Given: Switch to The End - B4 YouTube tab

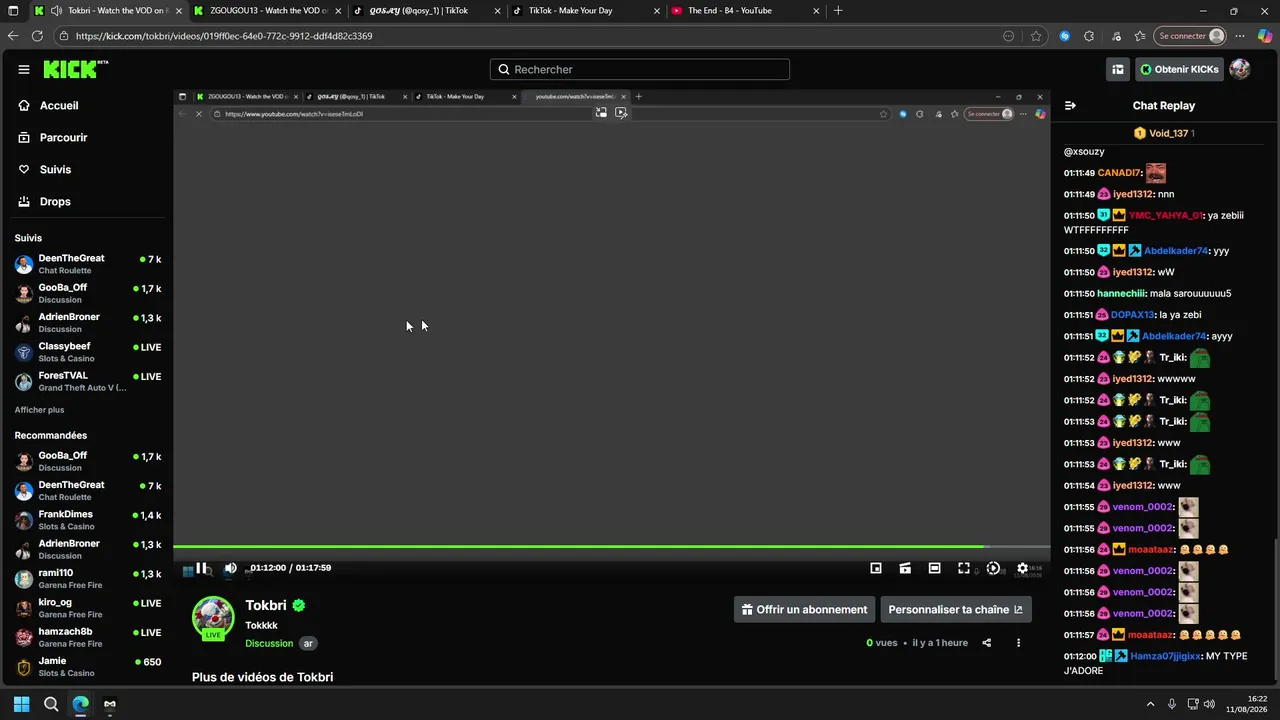Looking at the screenshot, I should (744, 11).
